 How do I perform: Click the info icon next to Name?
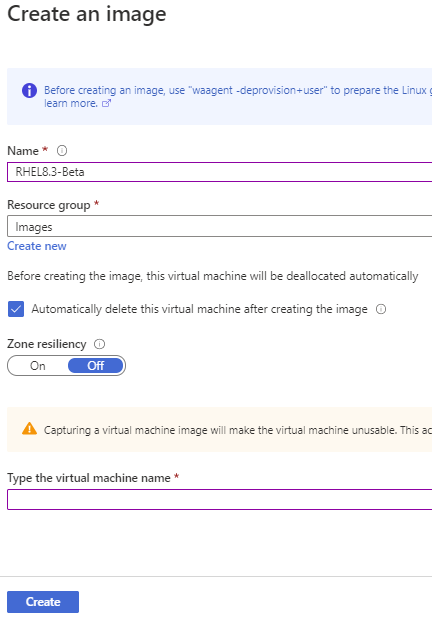point(62,151)
